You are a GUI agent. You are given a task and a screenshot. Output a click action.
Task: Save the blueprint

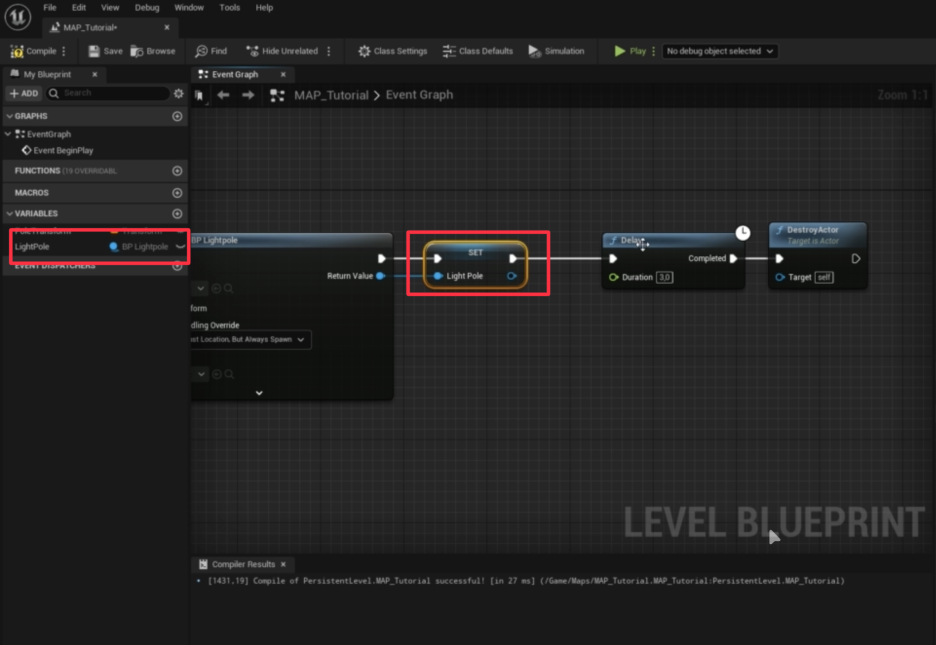[105, 51]
